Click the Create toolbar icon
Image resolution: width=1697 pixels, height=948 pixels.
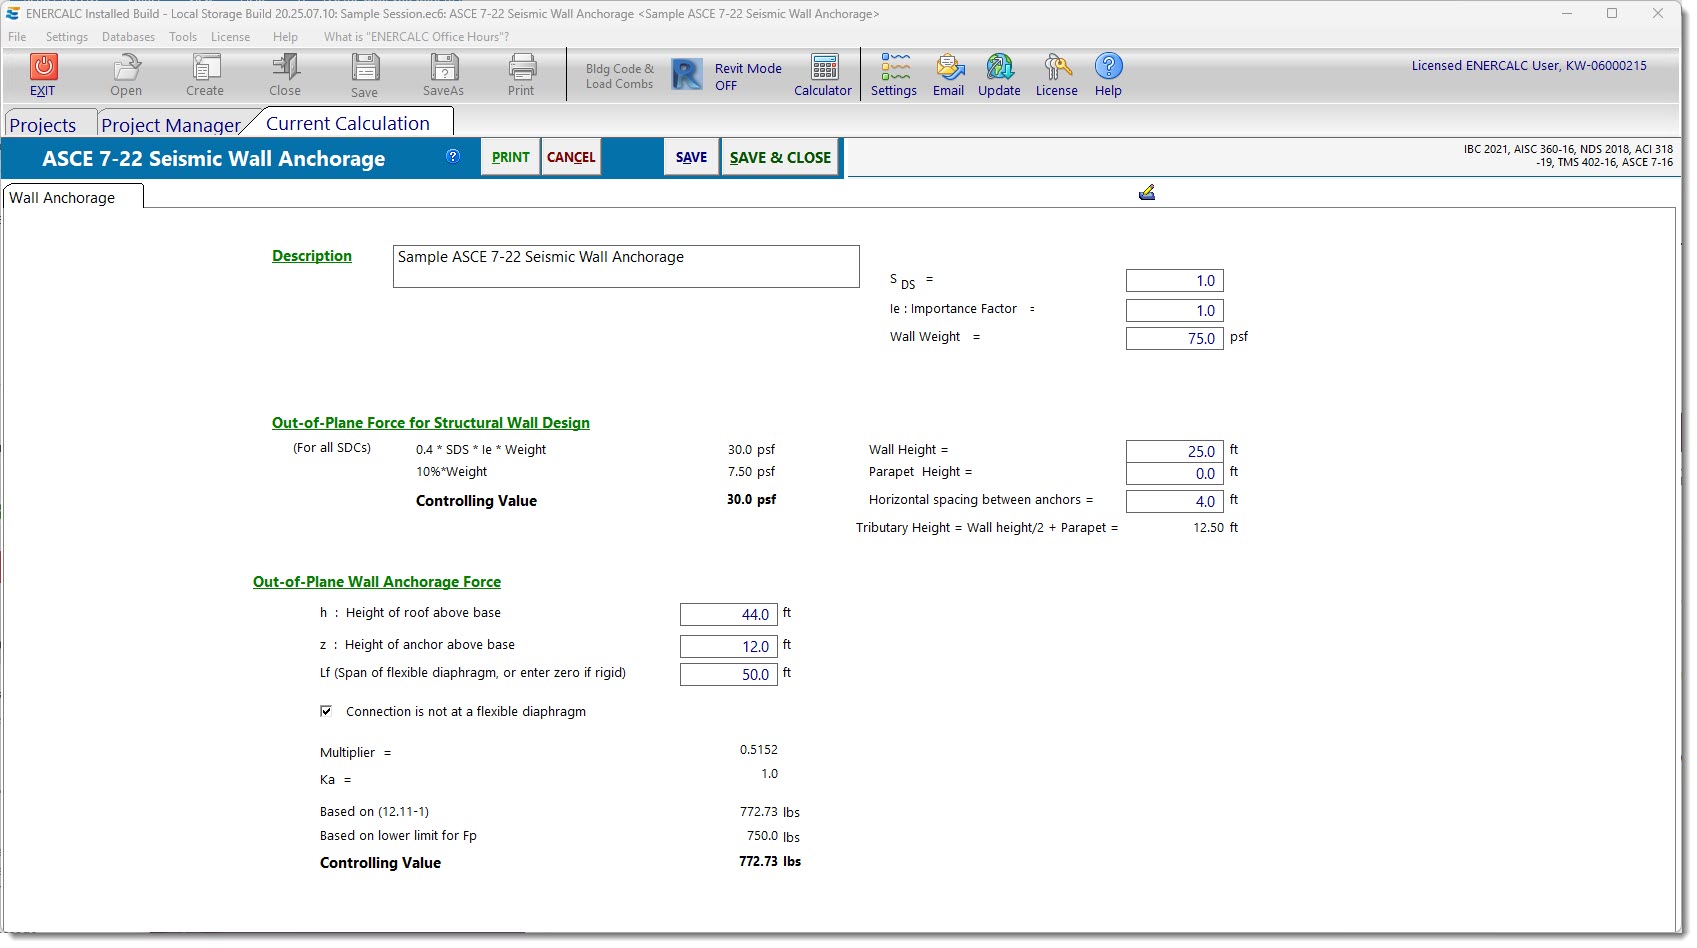[x=206, y=67]
